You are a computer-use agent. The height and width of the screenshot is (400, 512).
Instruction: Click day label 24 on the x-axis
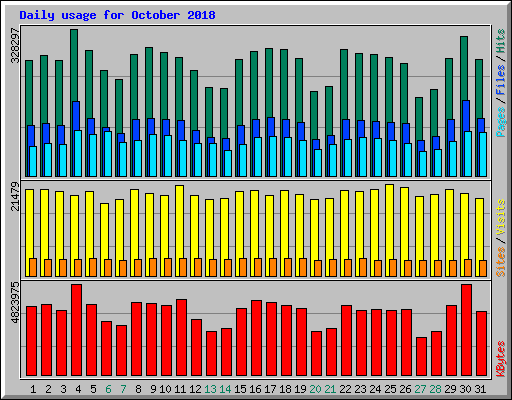click(x=375, y=389)
